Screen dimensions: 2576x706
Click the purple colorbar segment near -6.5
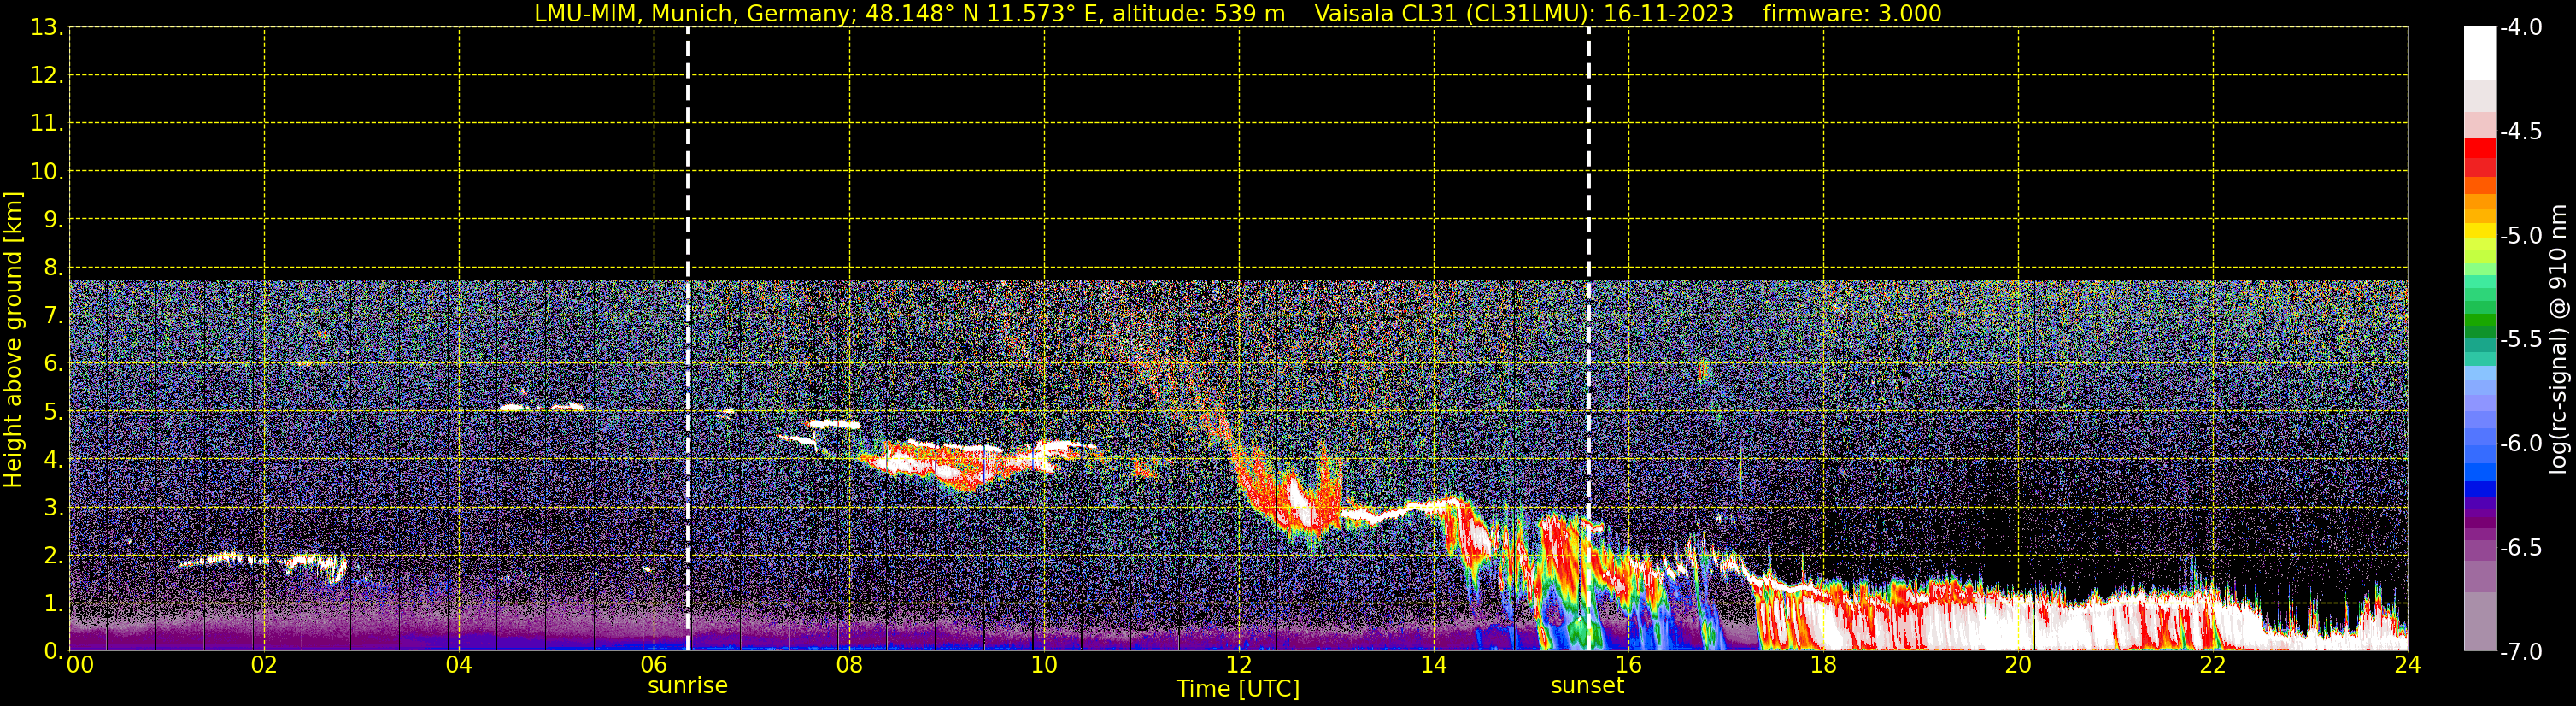tap(2479, 549)
